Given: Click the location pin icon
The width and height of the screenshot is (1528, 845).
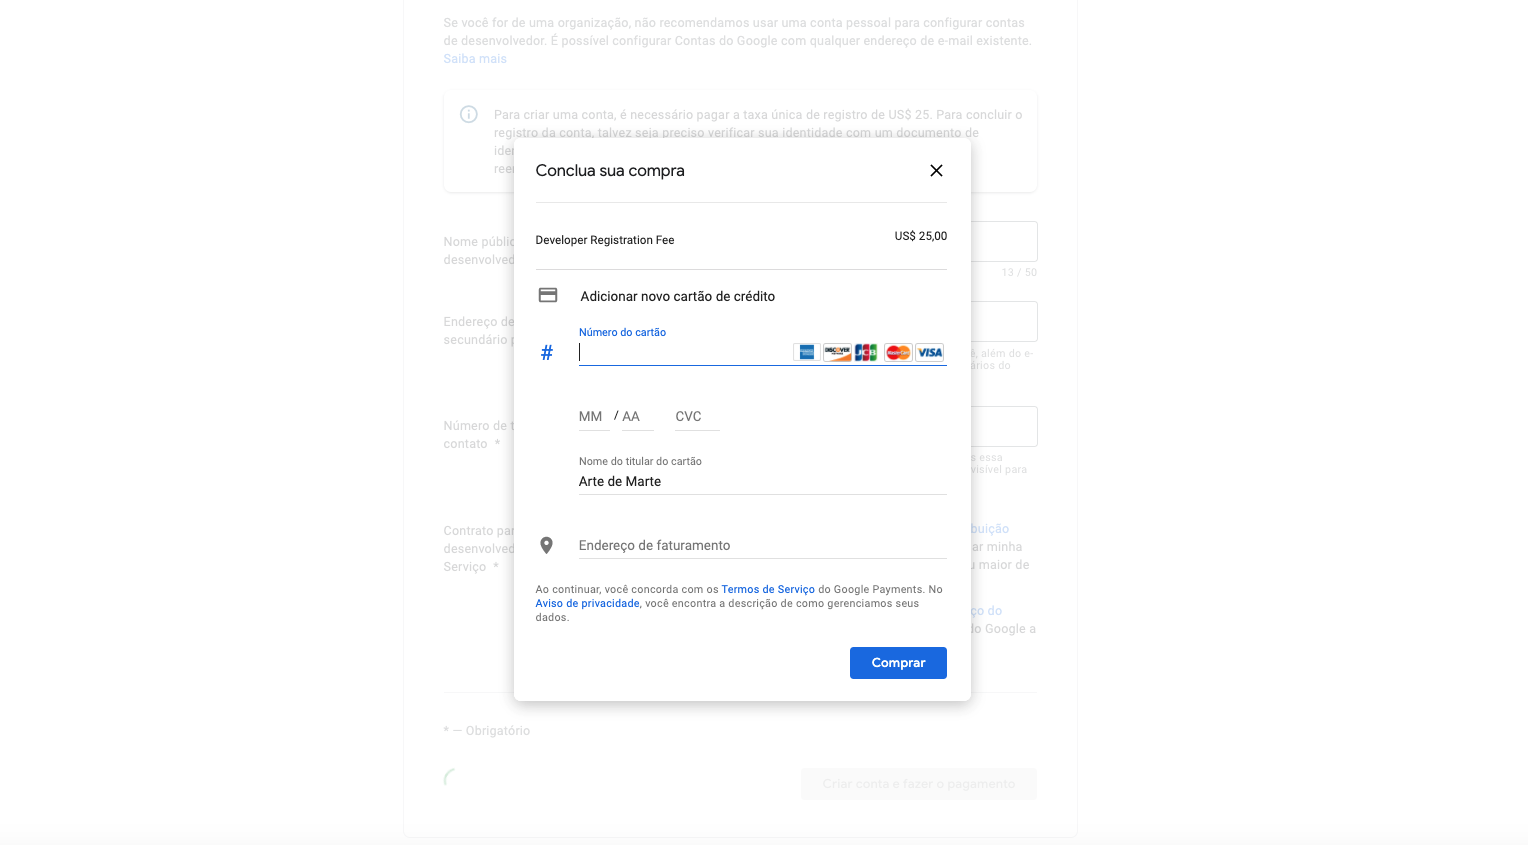Looking at the screenshot, I should (x=546, y=545).
